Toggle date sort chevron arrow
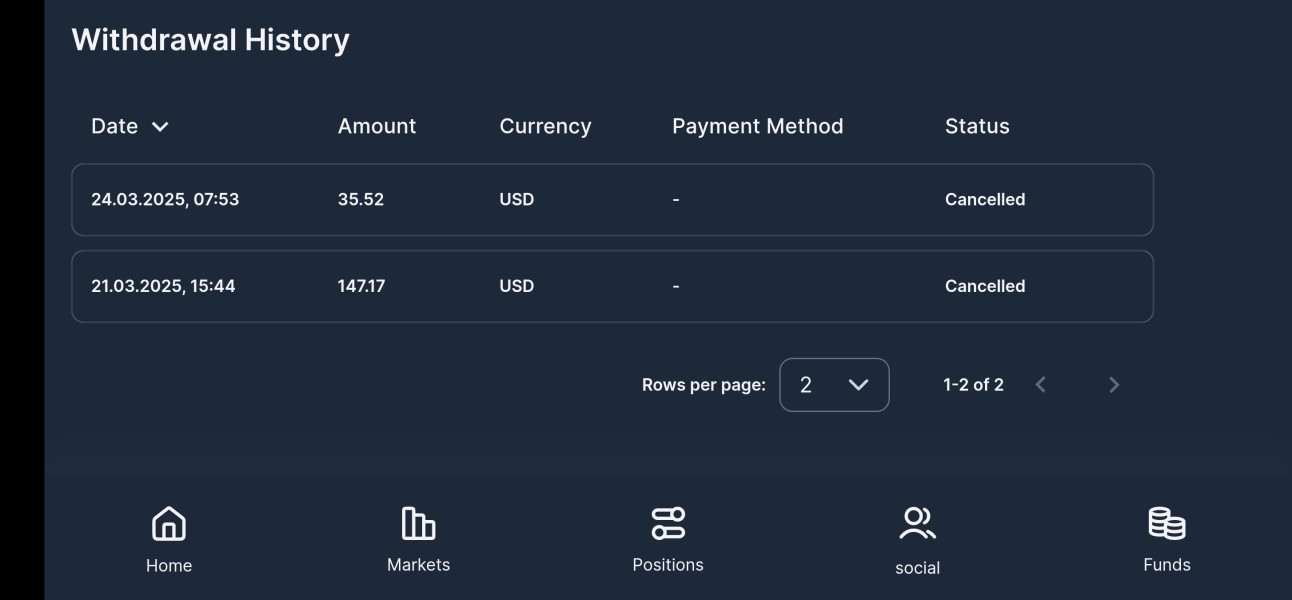The image size is (1292, 600). 160,127
